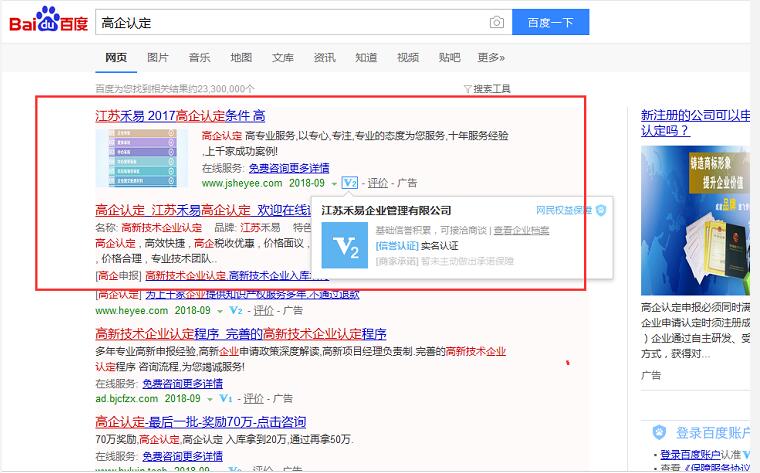This screenshot has height=473, width=760.
Task: Switch to the 图片 tab
Action: click(158, 58)
